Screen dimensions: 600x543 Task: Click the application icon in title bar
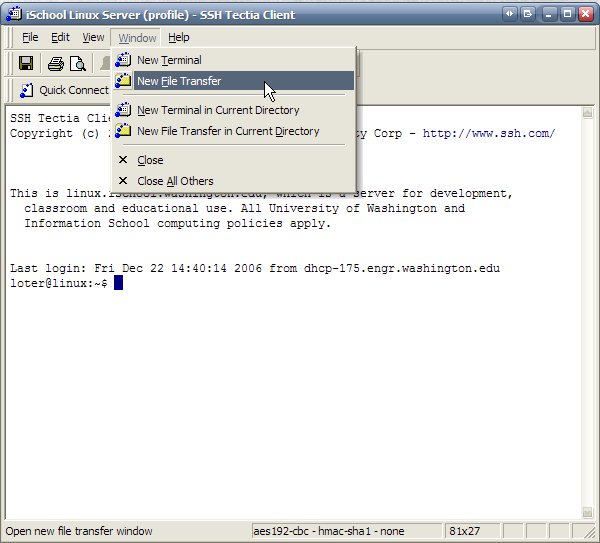coord(14,14)
